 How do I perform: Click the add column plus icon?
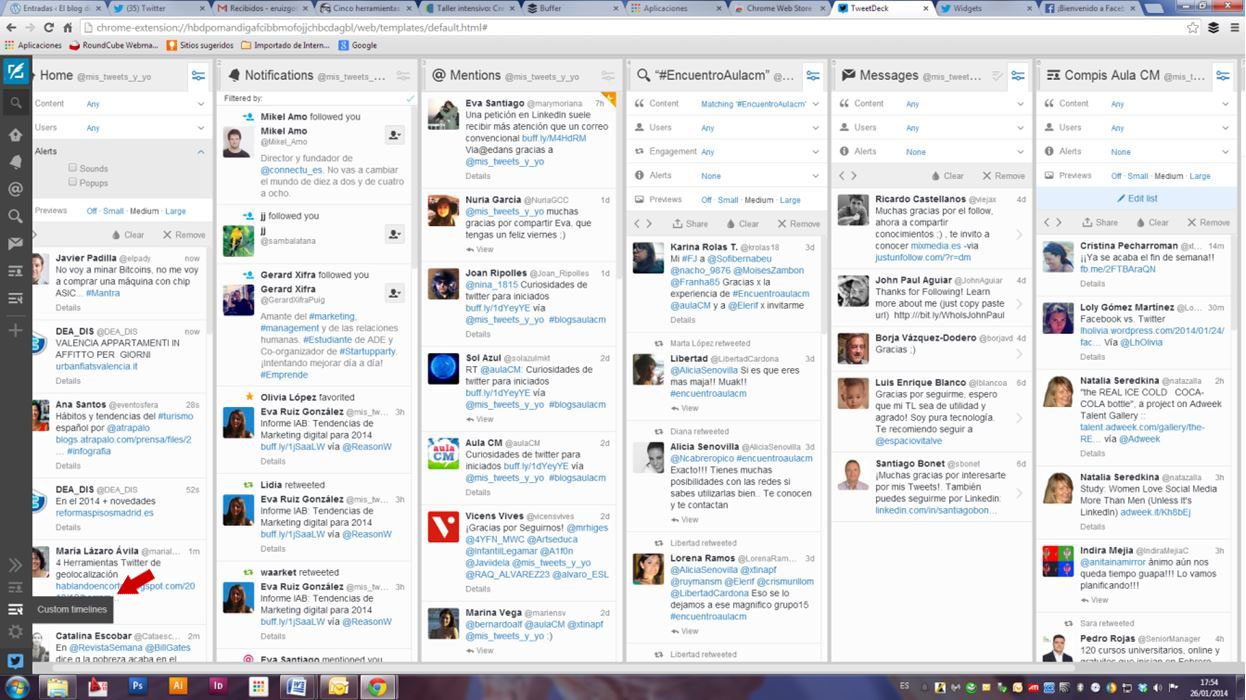pyautogui.click(x=16, y=330)
